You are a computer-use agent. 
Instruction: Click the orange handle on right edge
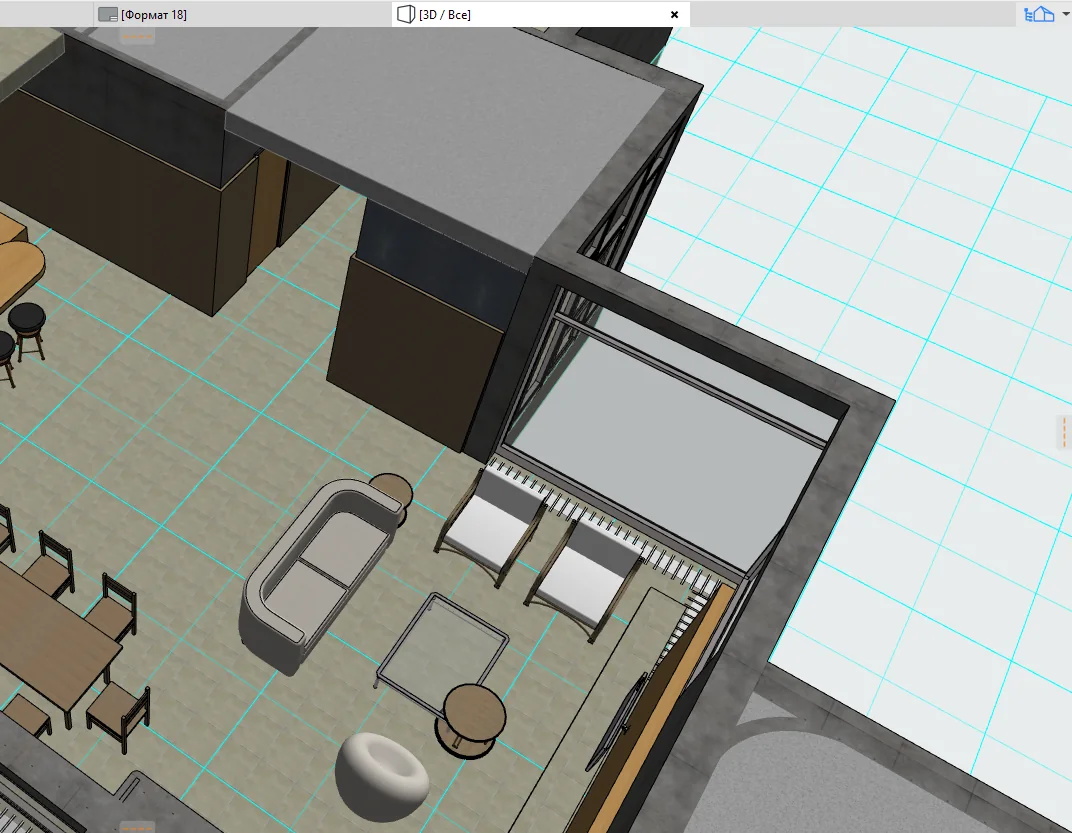pyautogui.click(x=1064, y=432)
